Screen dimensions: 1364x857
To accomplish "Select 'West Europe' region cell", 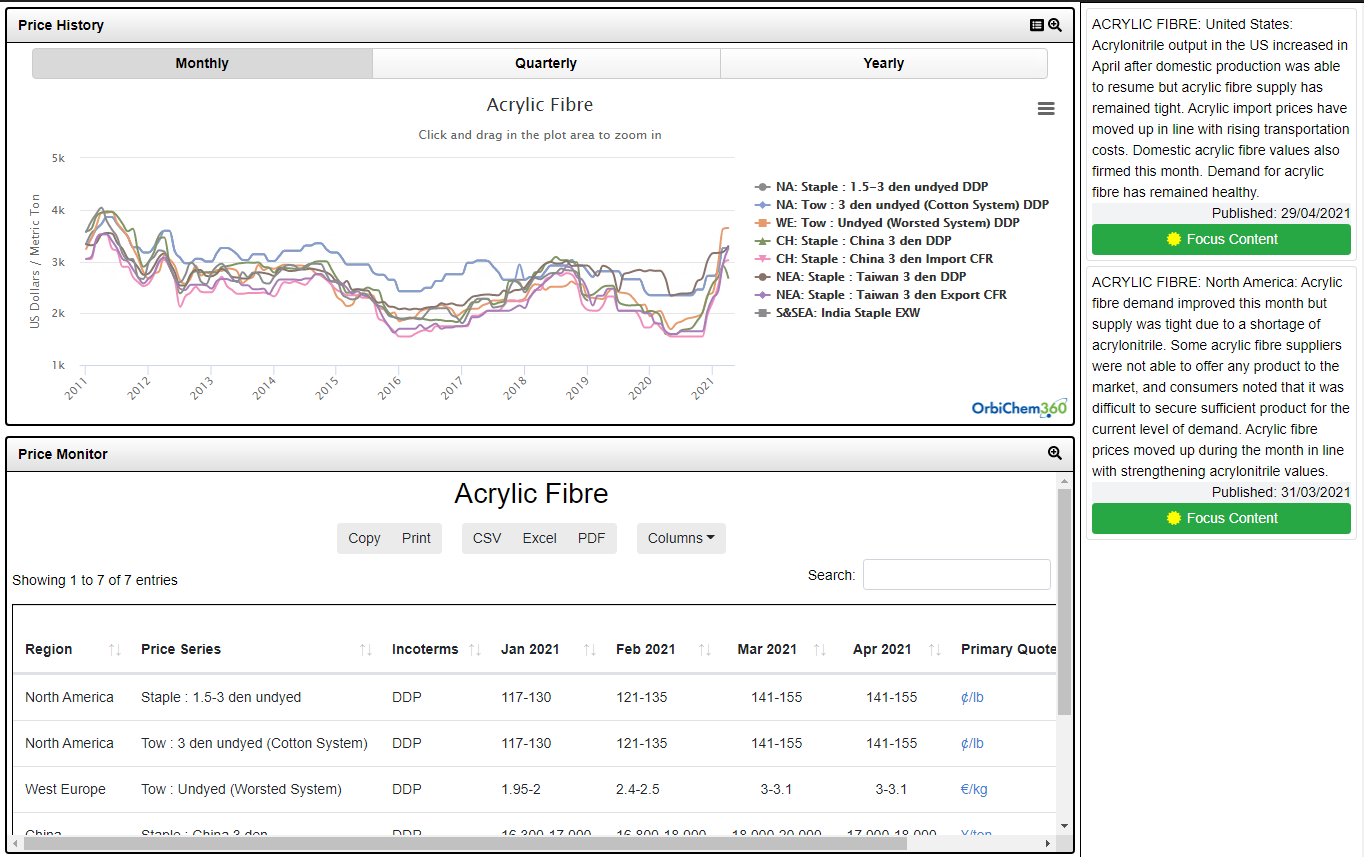I will pos(65,789).
